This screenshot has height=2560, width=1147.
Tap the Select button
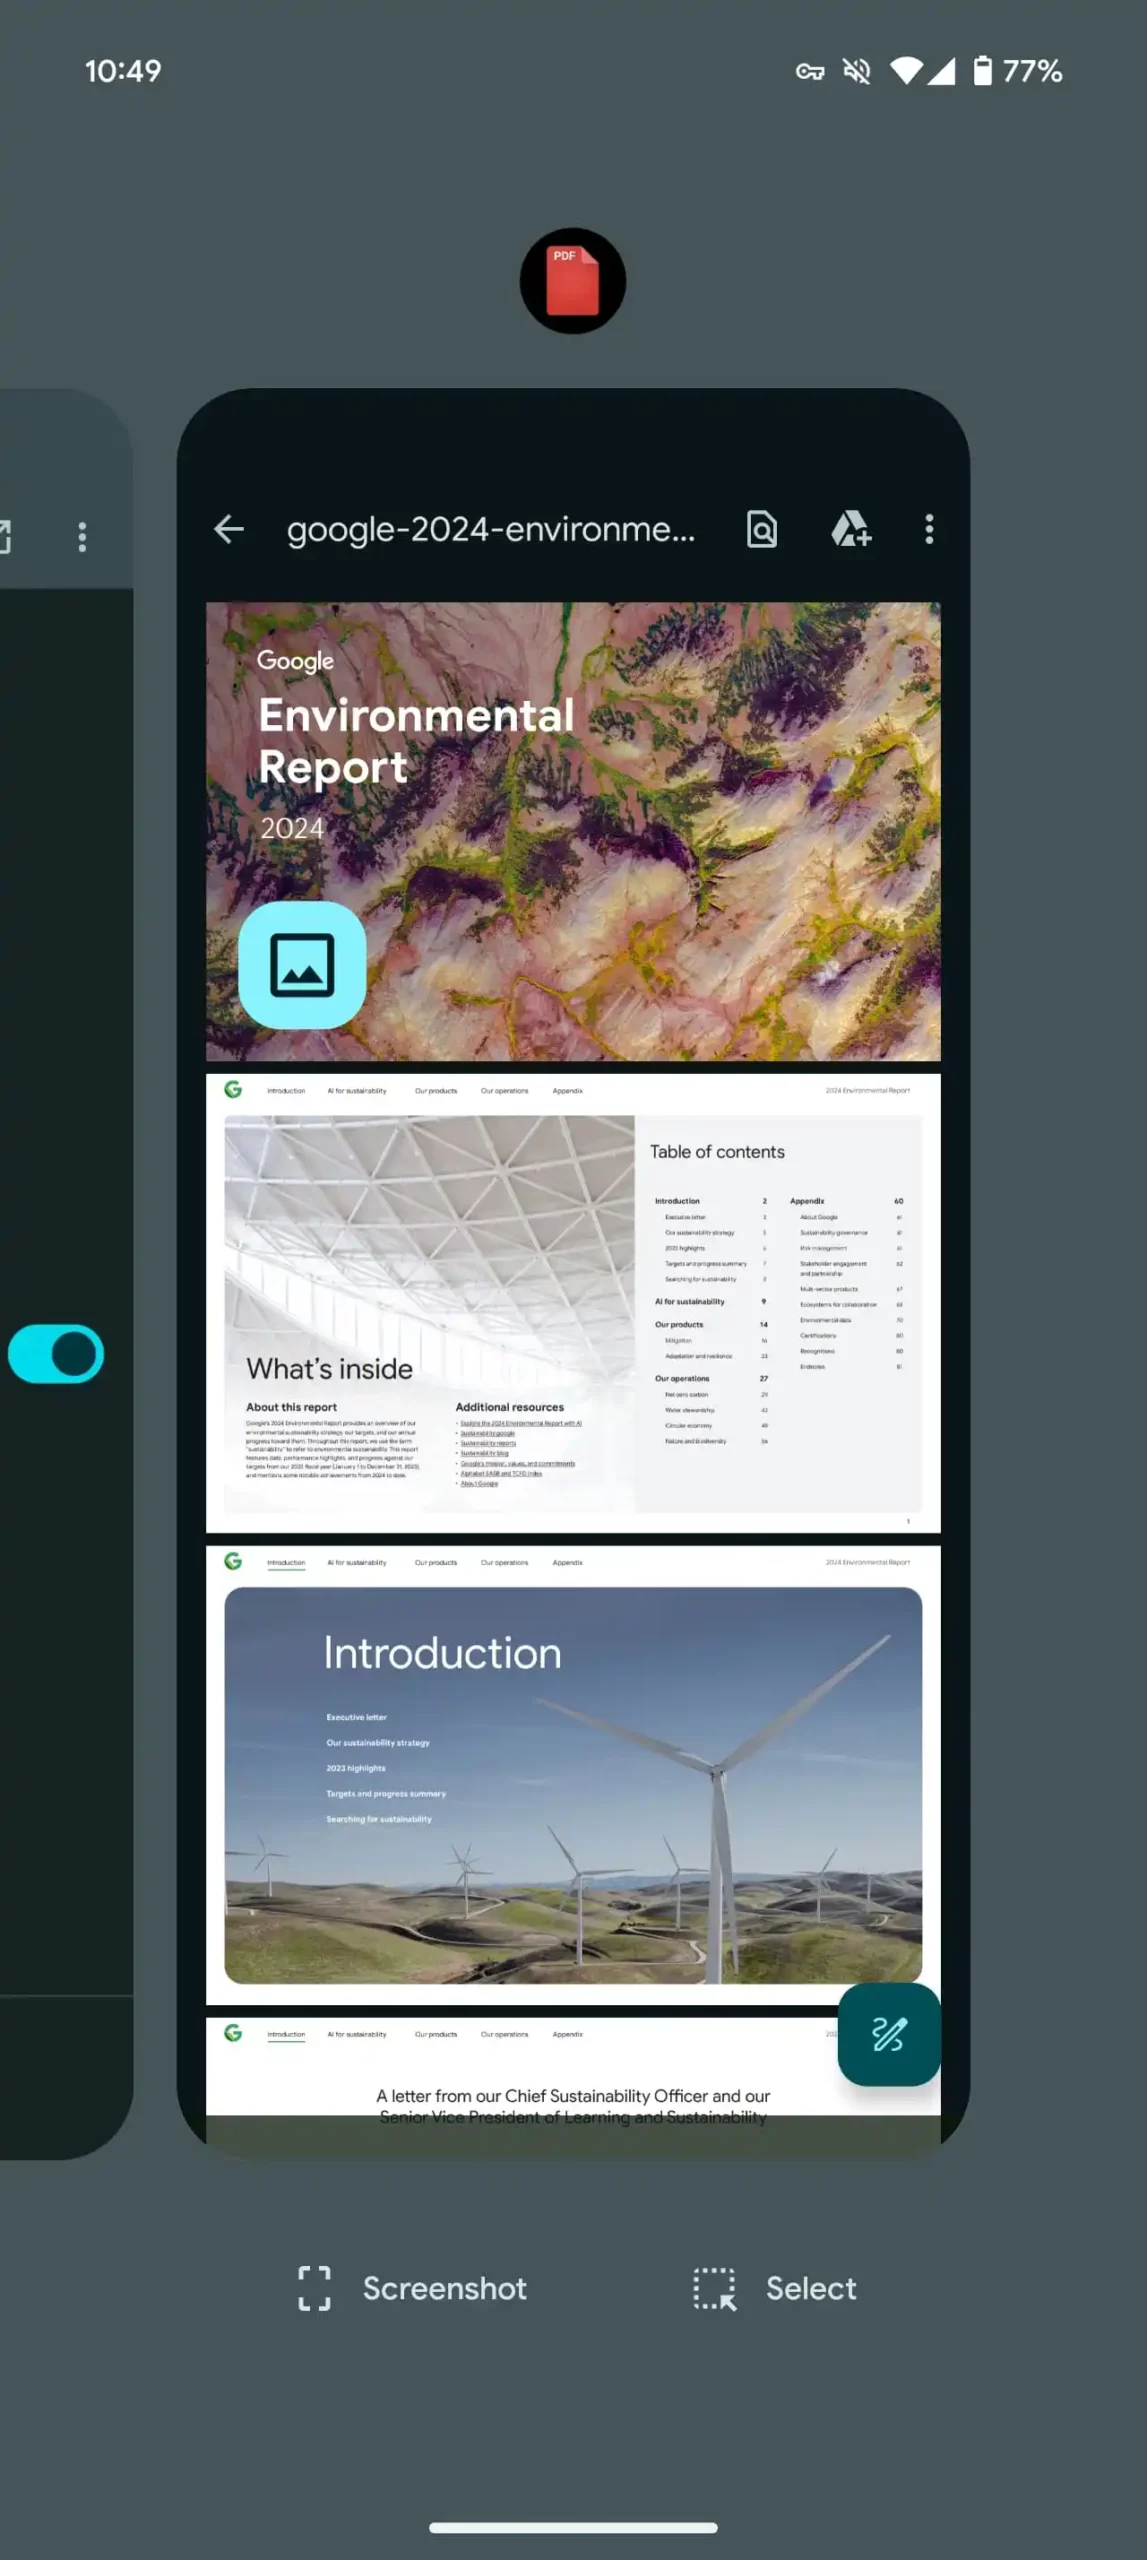click(x=776, y=2288)
